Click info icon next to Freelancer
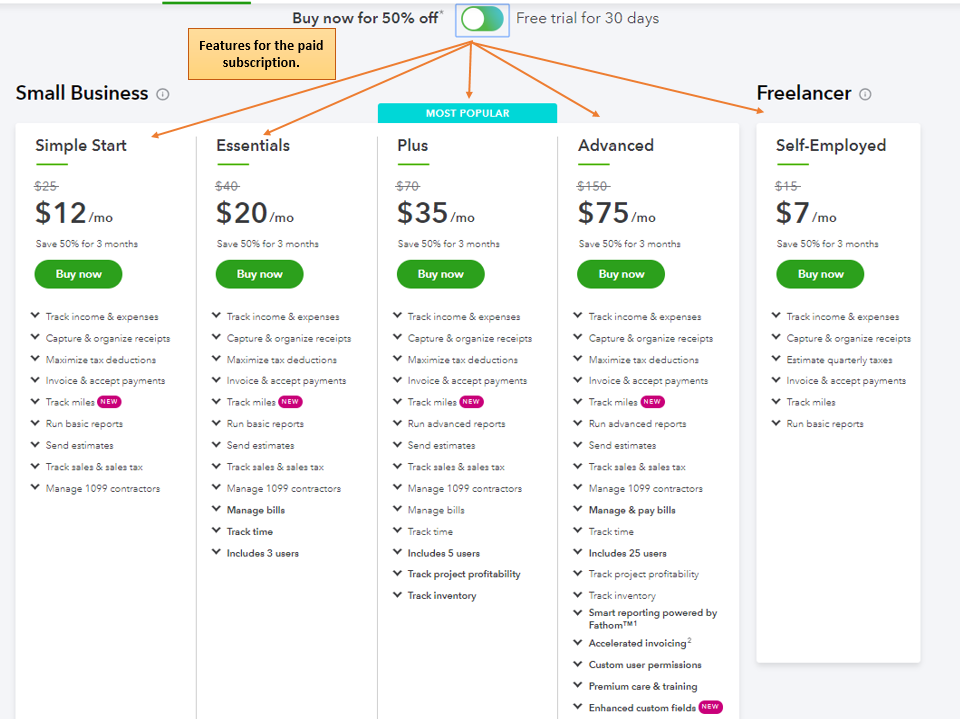 tap(865, 94)
